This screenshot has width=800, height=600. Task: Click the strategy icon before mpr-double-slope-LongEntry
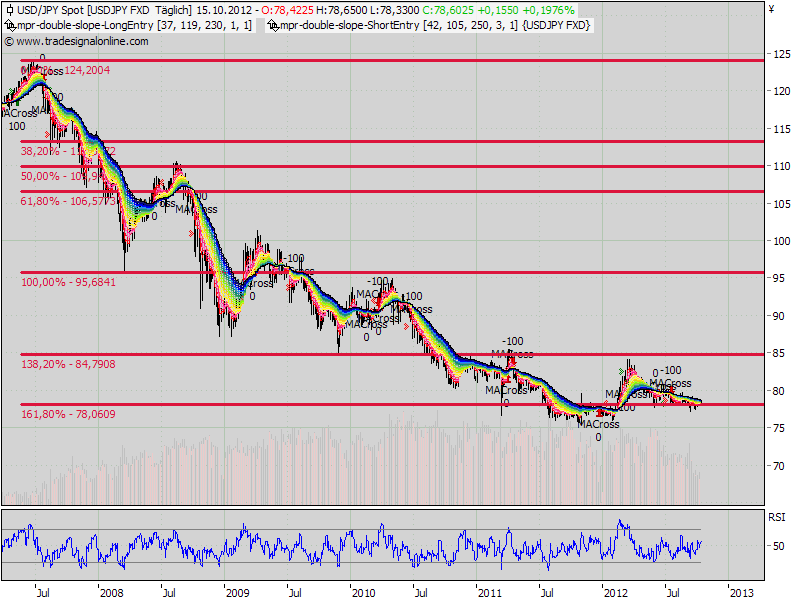[x=10, y=25]
